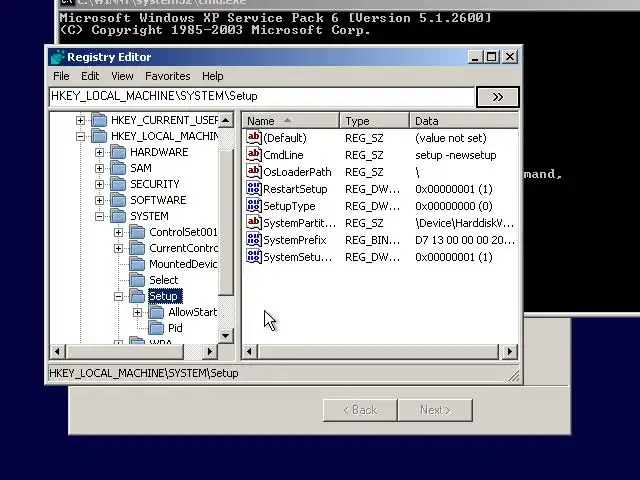Screen dimensions: 640x480
Task: Sort values by the Data column header
Action: coord(464,121)
